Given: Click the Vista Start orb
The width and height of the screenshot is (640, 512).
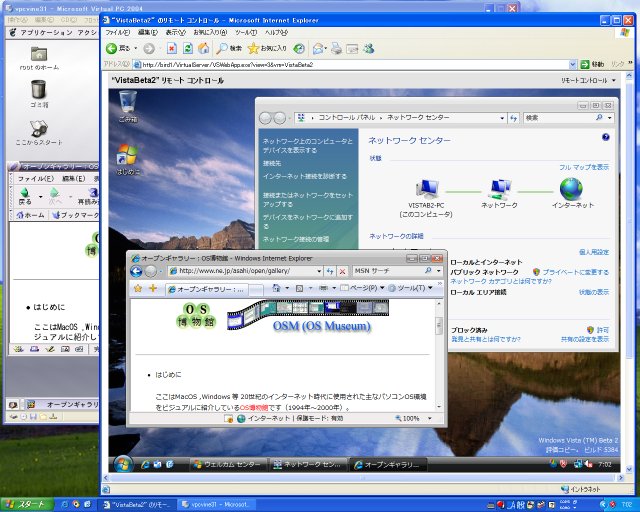Looking at the screenshot, I should pyautogui.click(x=123, y=464).
